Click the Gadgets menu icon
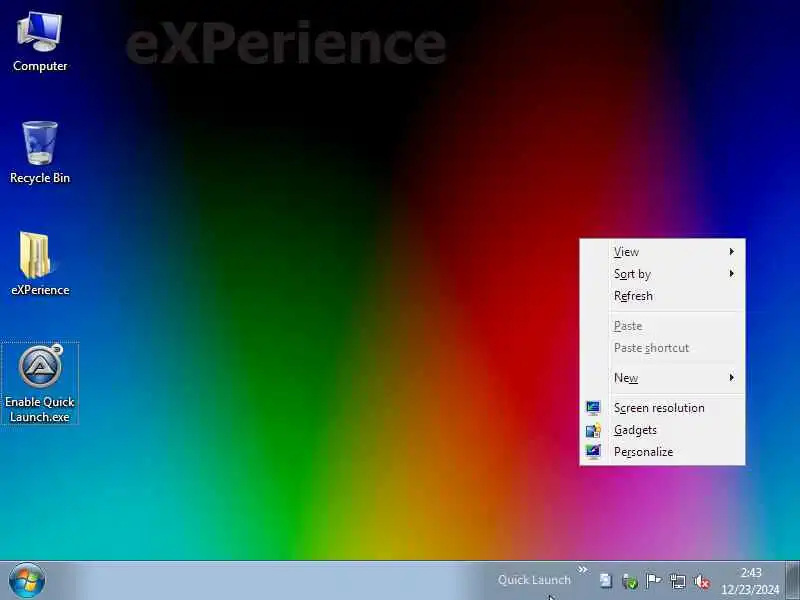Viewport: 800px width, 600px height. [x=593, y=430]
